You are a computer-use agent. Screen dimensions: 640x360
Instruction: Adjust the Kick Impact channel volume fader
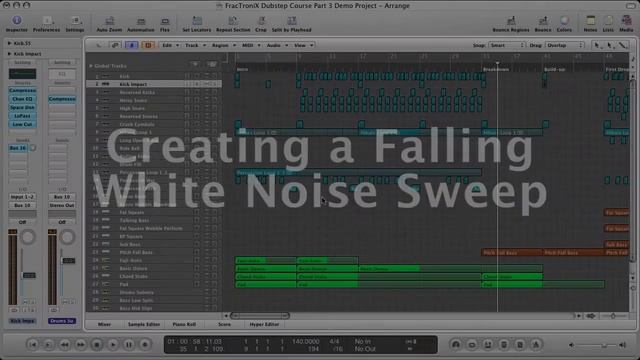29,276
